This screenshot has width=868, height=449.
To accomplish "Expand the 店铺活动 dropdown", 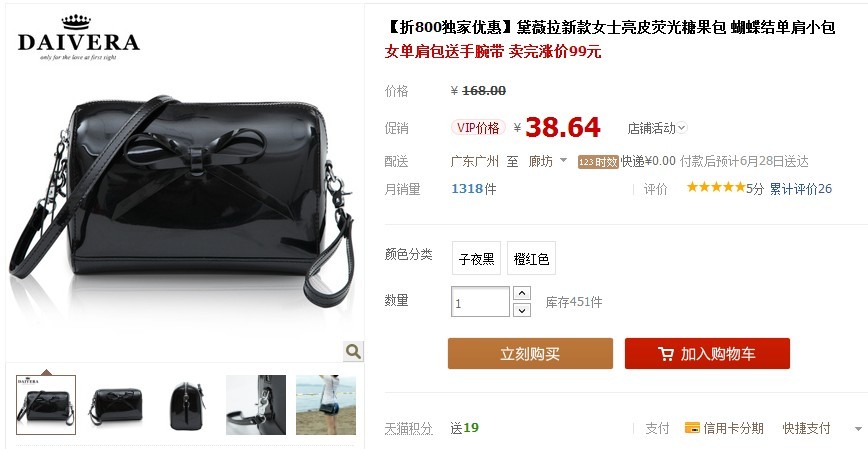I will coord(657,128).
